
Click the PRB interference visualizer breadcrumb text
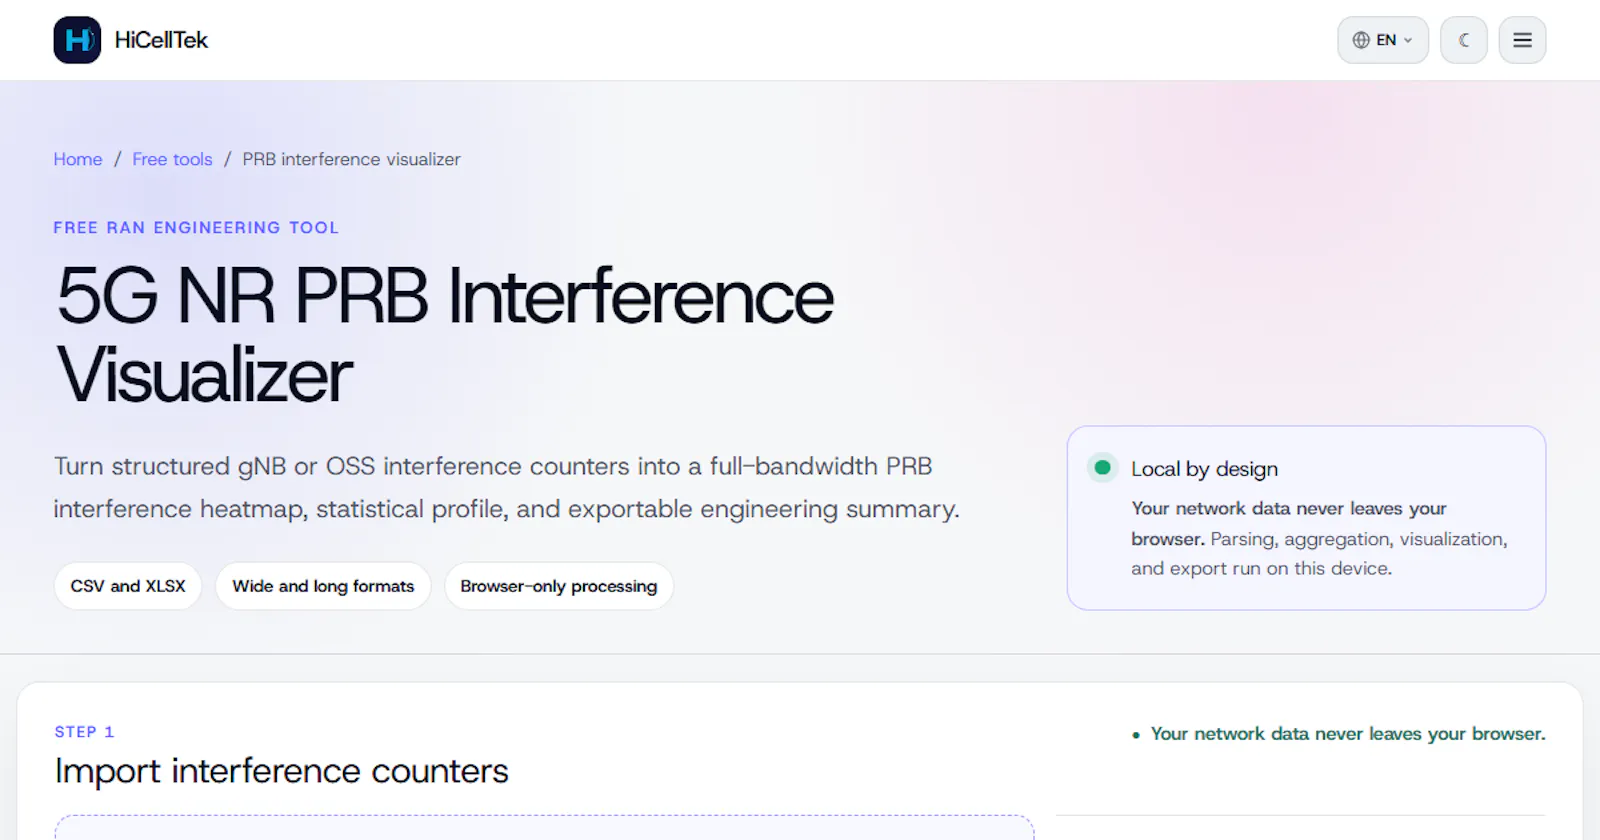352,159
